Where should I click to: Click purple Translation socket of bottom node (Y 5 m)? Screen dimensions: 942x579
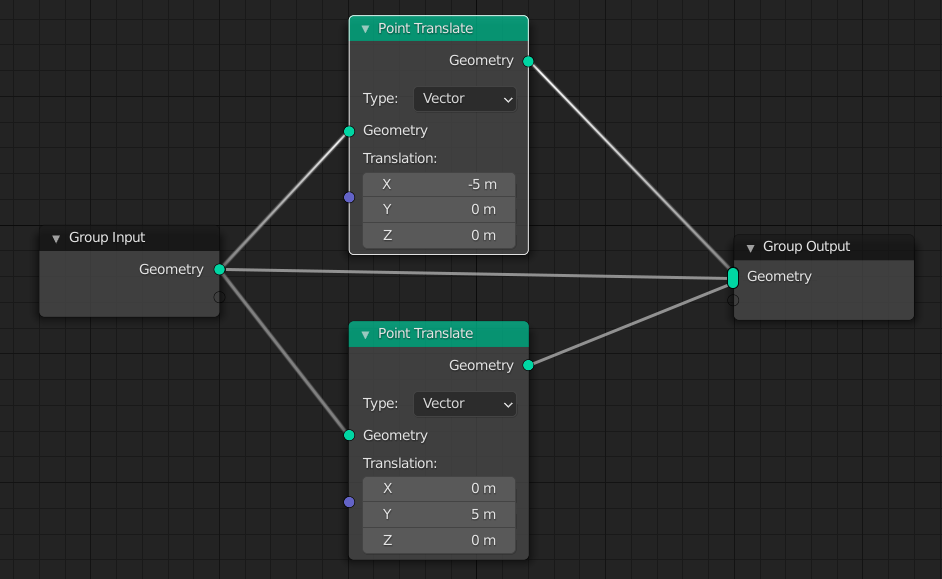click(x=349, y=502)
